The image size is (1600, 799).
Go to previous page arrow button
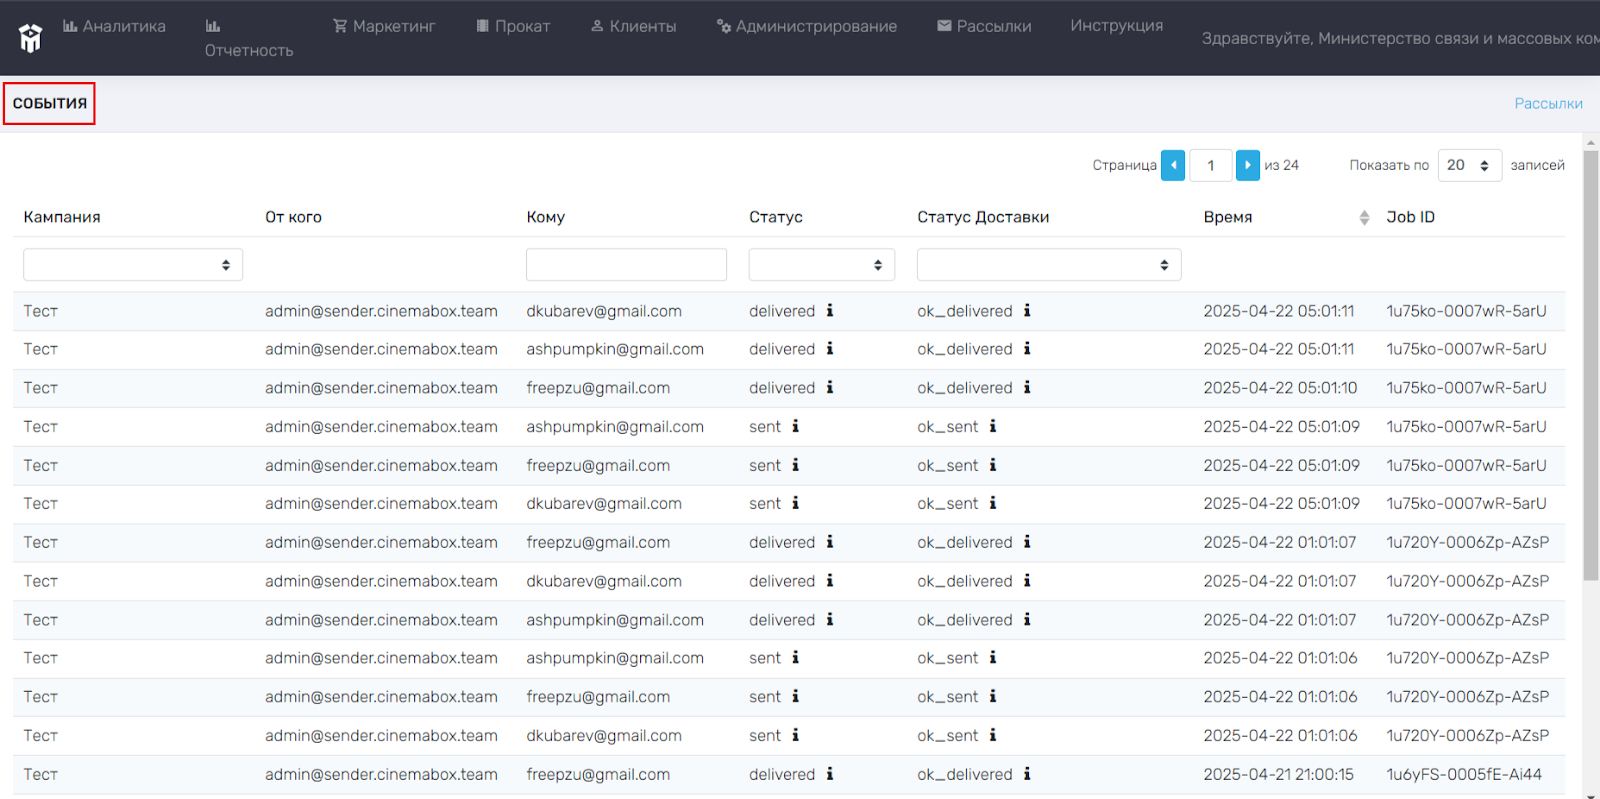pos(1173,165)
